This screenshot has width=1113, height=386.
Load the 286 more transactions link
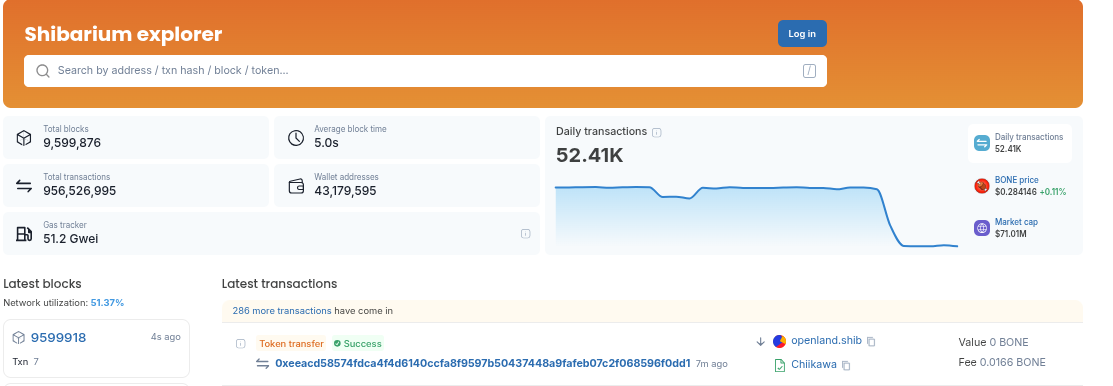coord(282,311)
